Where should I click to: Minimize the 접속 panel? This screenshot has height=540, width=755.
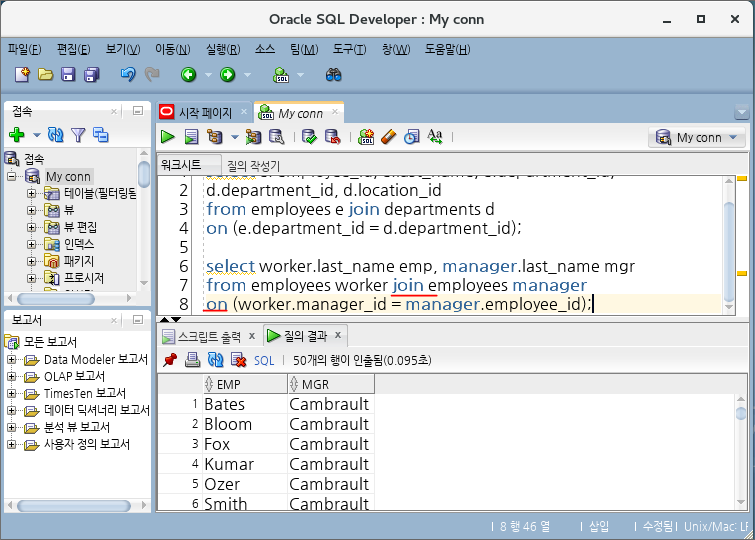[138, 111]
